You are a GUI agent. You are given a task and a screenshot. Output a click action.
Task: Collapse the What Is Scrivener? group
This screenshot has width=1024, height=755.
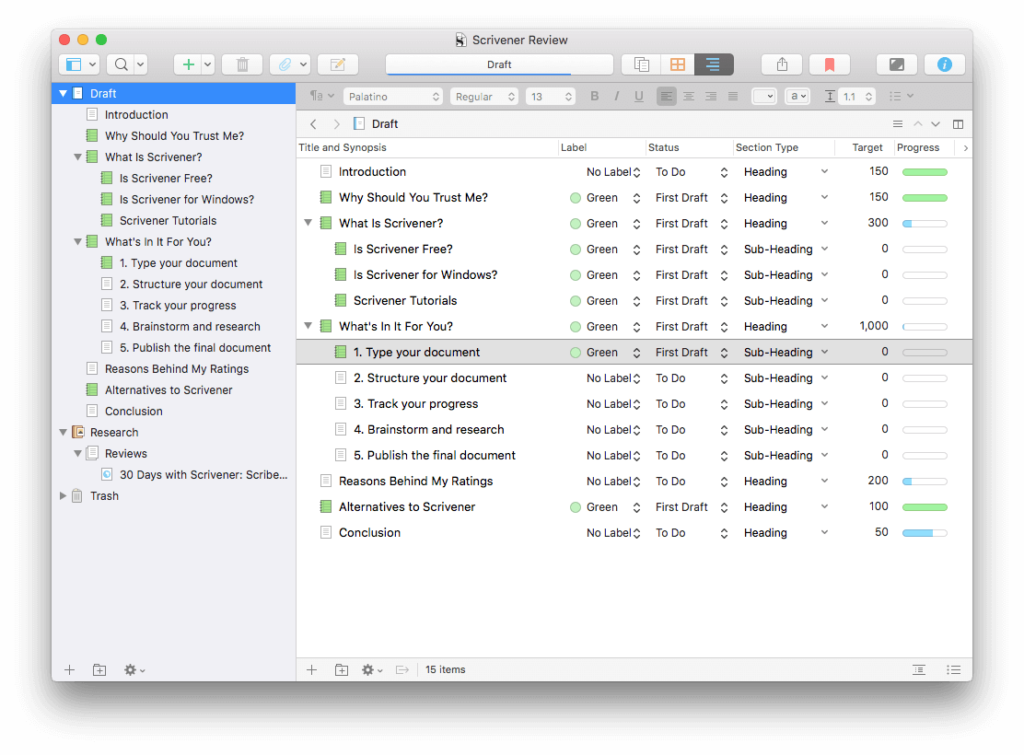pos(79,157)
